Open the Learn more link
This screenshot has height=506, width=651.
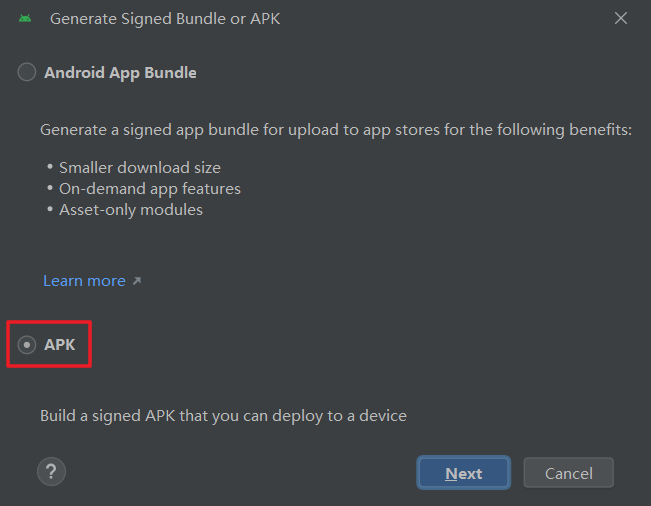[x=84, y=281]
